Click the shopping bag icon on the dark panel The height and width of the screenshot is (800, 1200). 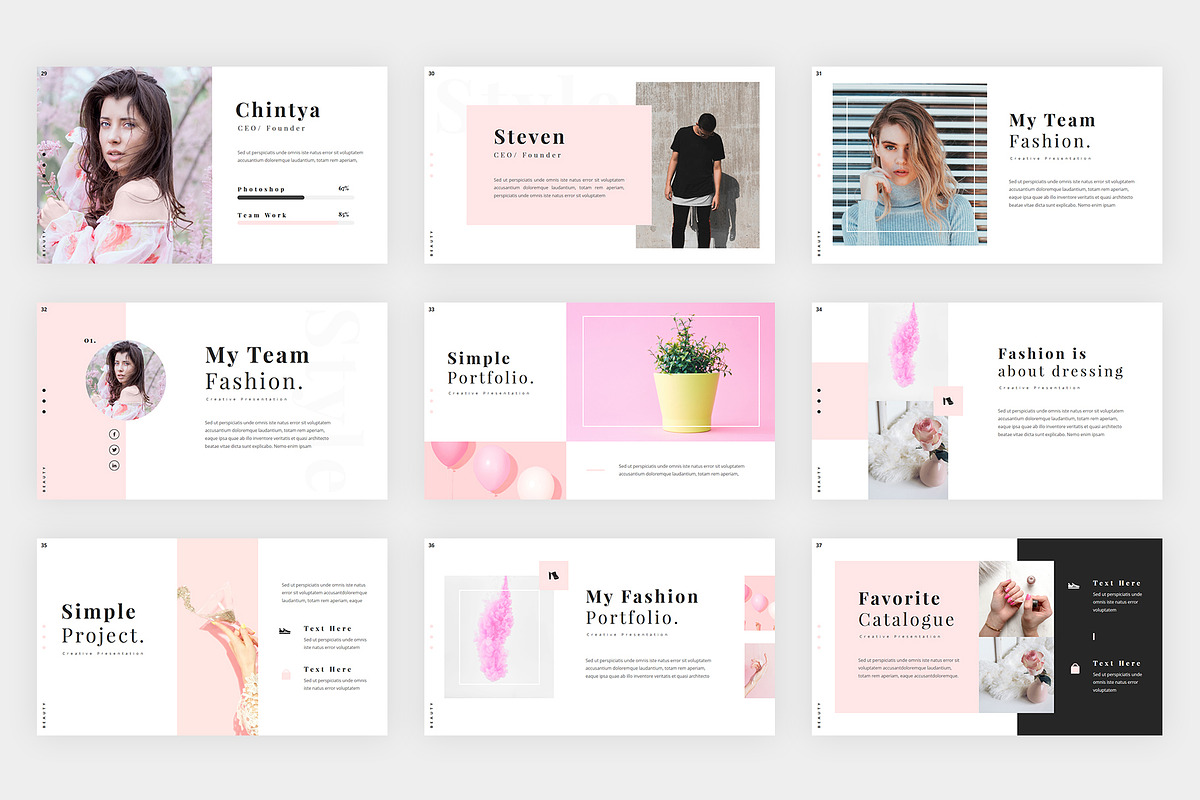point(1075,668)
